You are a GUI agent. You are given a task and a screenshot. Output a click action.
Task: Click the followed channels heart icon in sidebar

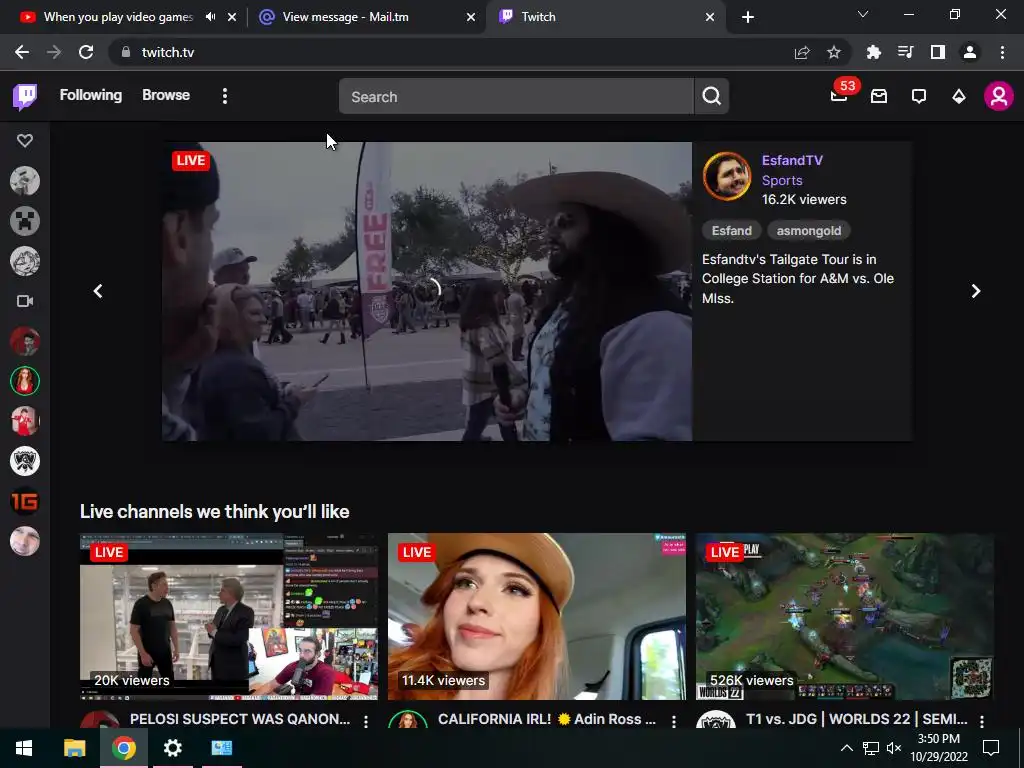25,140
